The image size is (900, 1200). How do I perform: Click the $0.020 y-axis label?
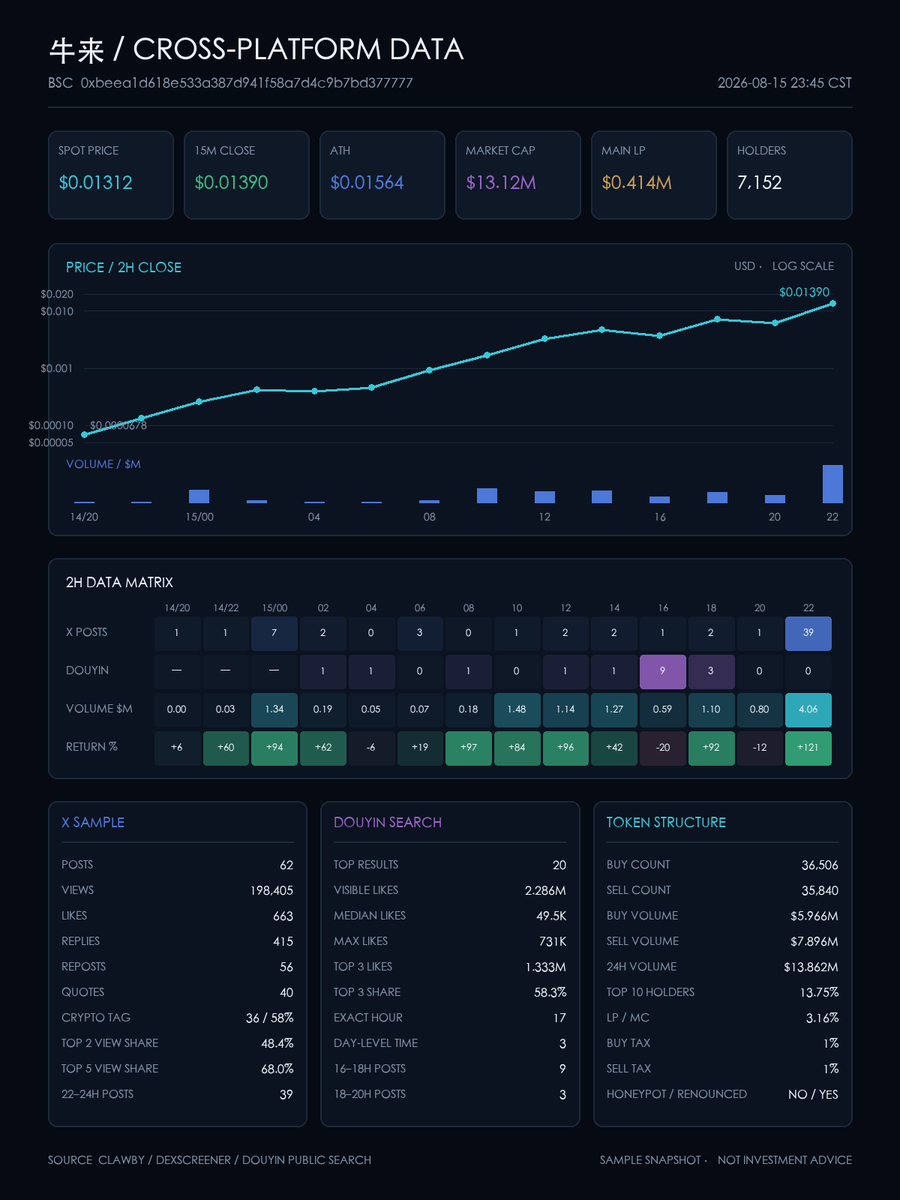click(57, 294)
